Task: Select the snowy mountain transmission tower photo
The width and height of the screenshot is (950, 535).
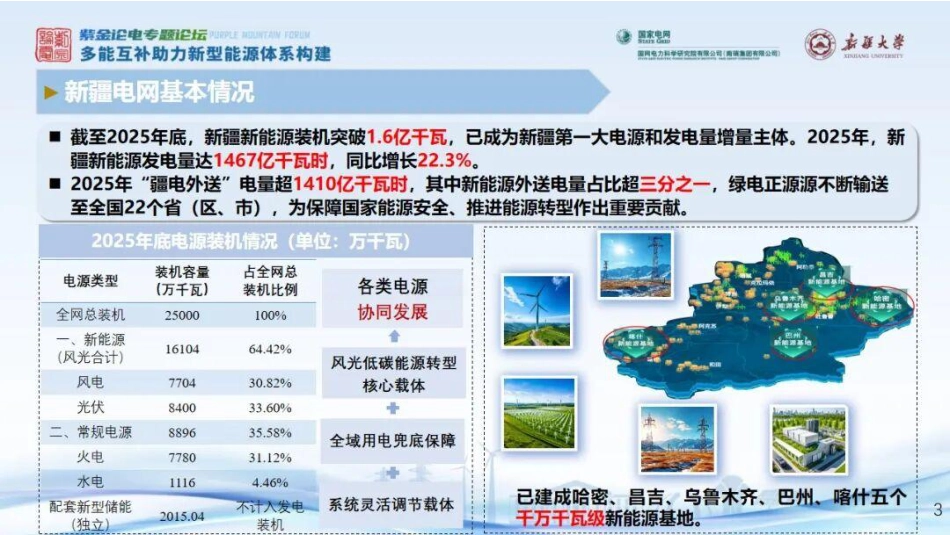Action: pyautogui.click(x=636, y=265)
